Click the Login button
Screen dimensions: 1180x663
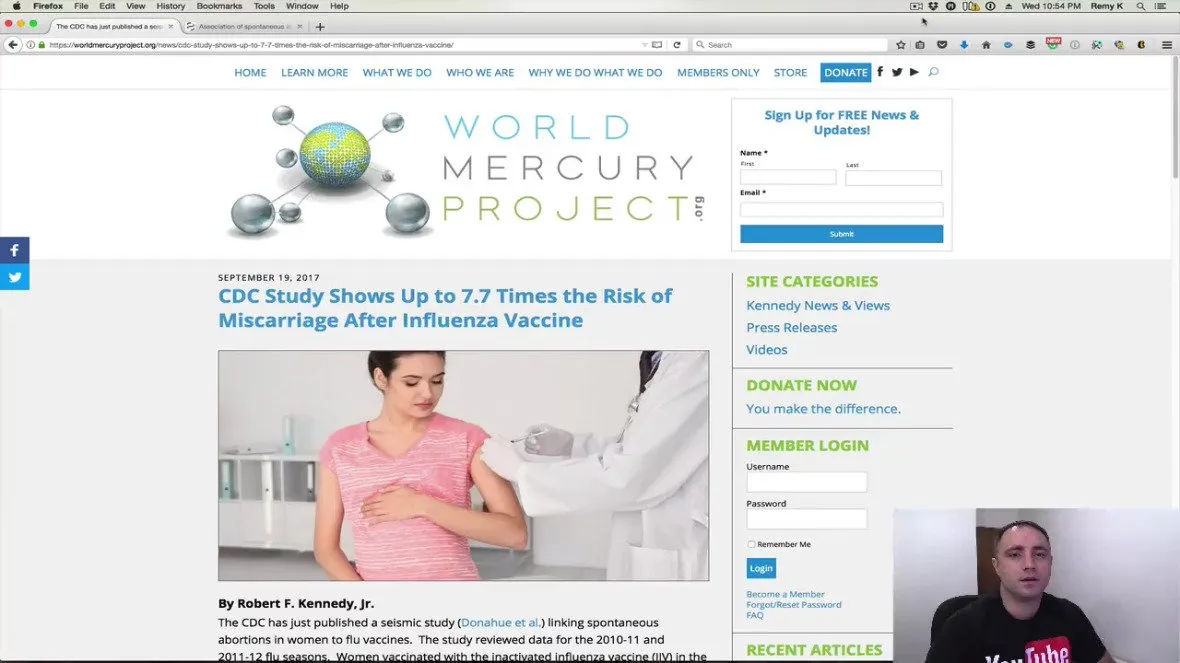(x=761, y=568)
